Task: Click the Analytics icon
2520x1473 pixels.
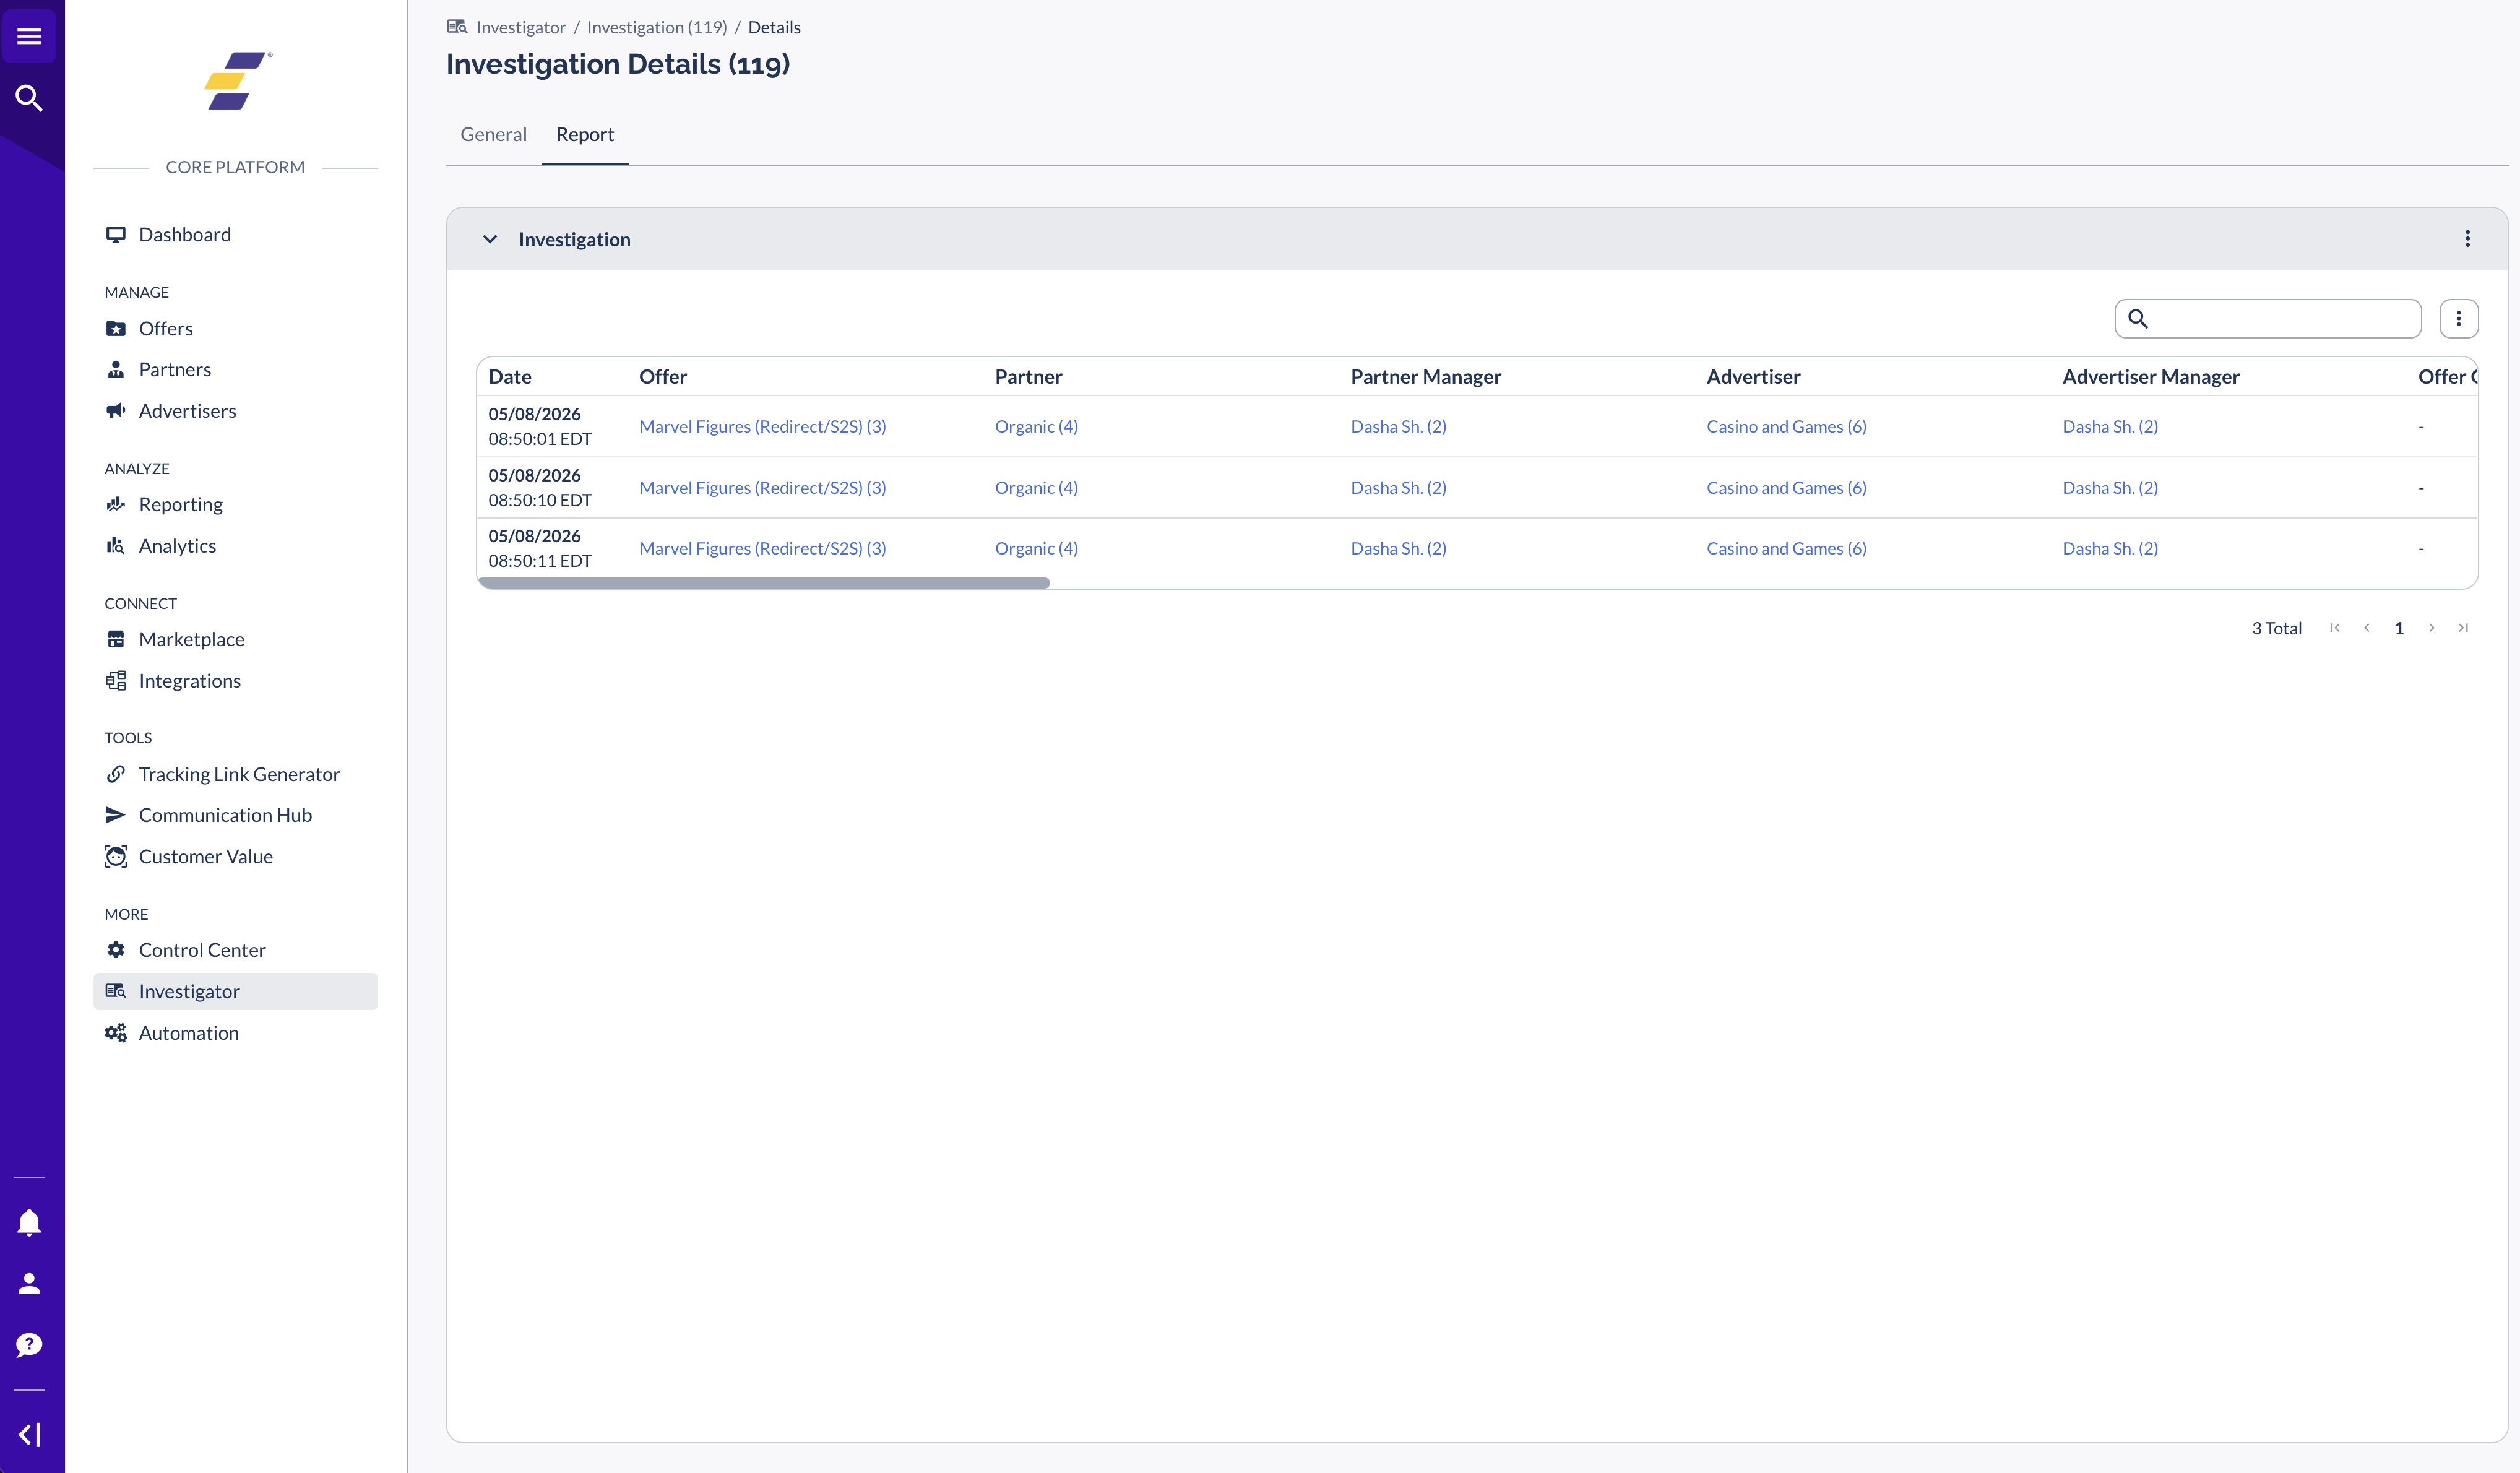Action: click(x=116, y=546)
